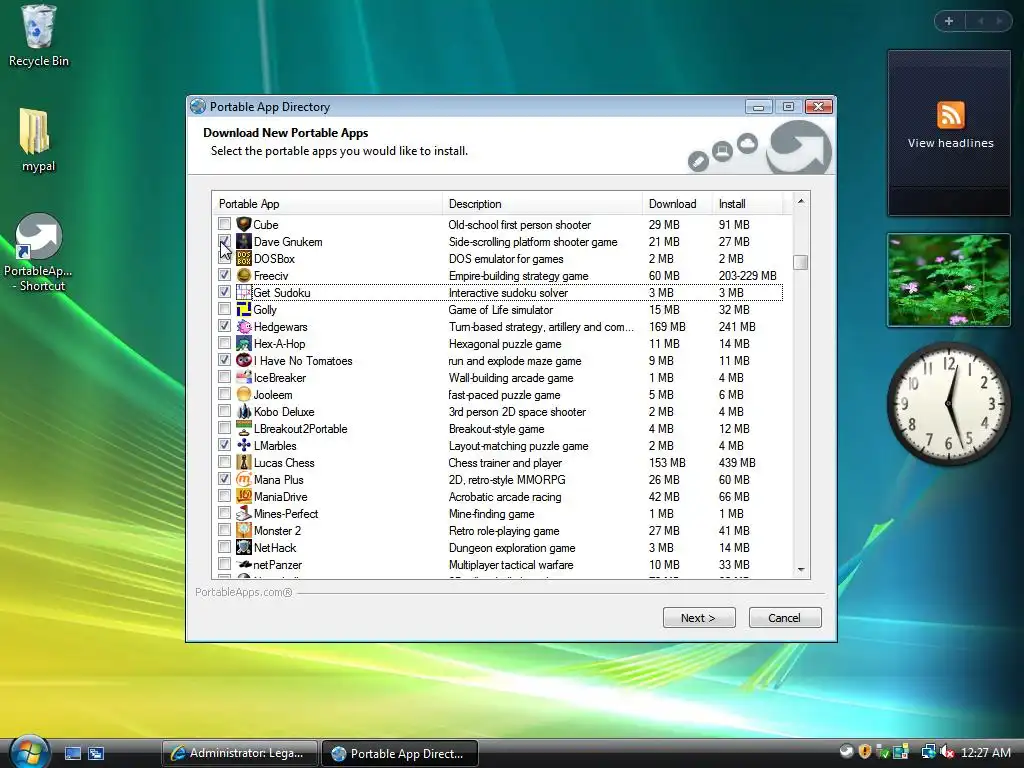Uncheck the Mana Plus checkbox
The width and height of the screenshot is (1024, 768).
(x=224, y=479)
